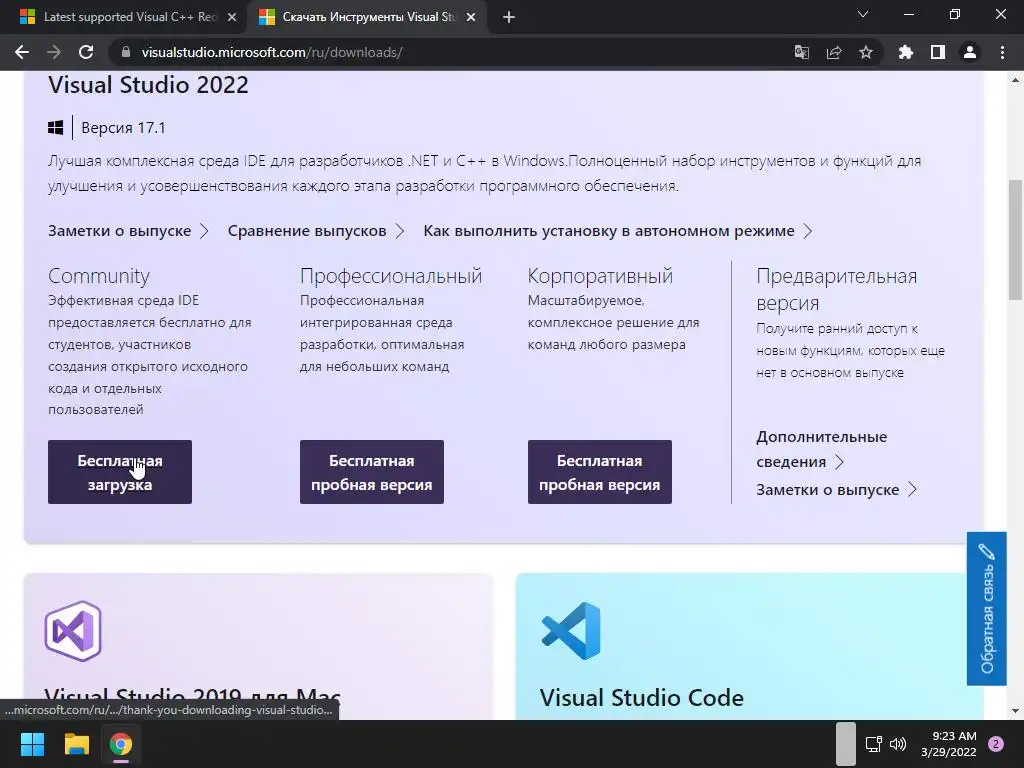
Task: Reload the Visual Studio downloads page
Action: pyautogui.click(x=86, y=52)
